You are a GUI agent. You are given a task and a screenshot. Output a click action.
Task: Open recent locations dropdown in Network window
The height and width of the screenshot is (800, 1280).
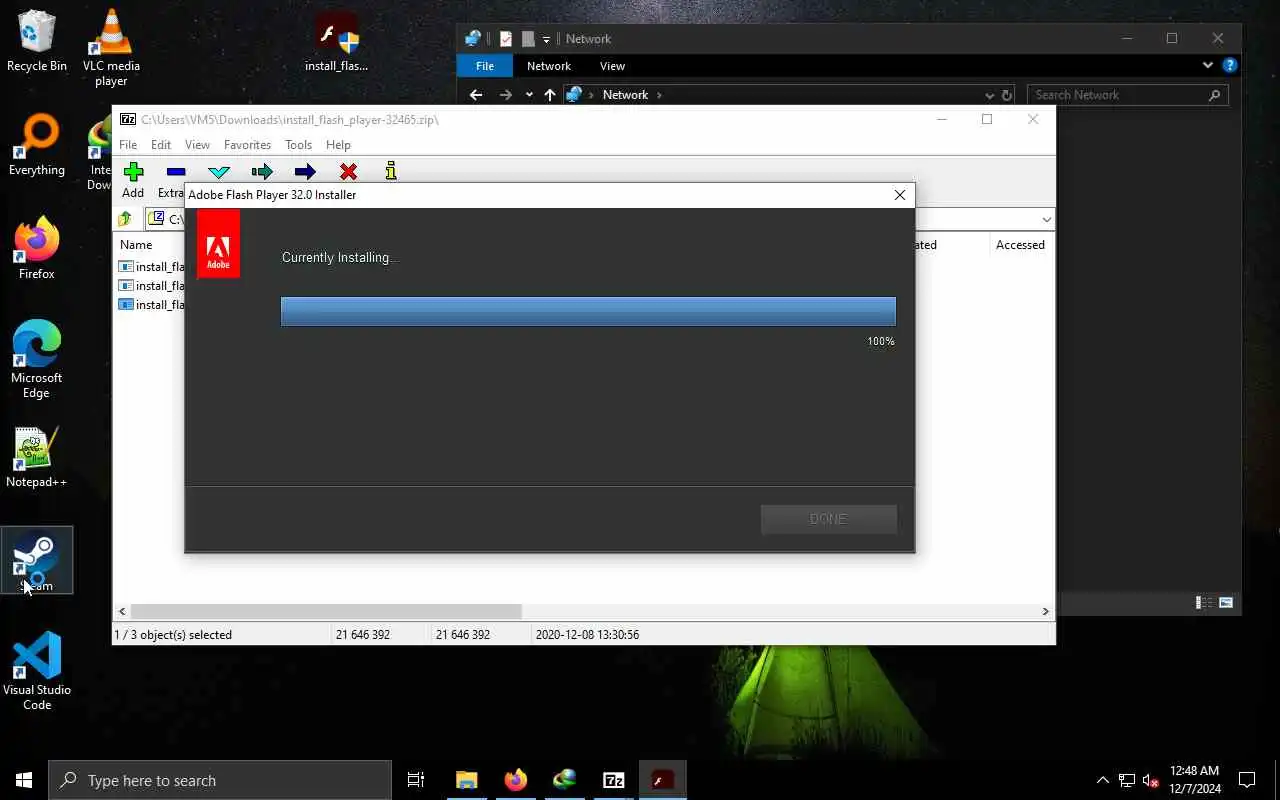click(x=529, y=95)
